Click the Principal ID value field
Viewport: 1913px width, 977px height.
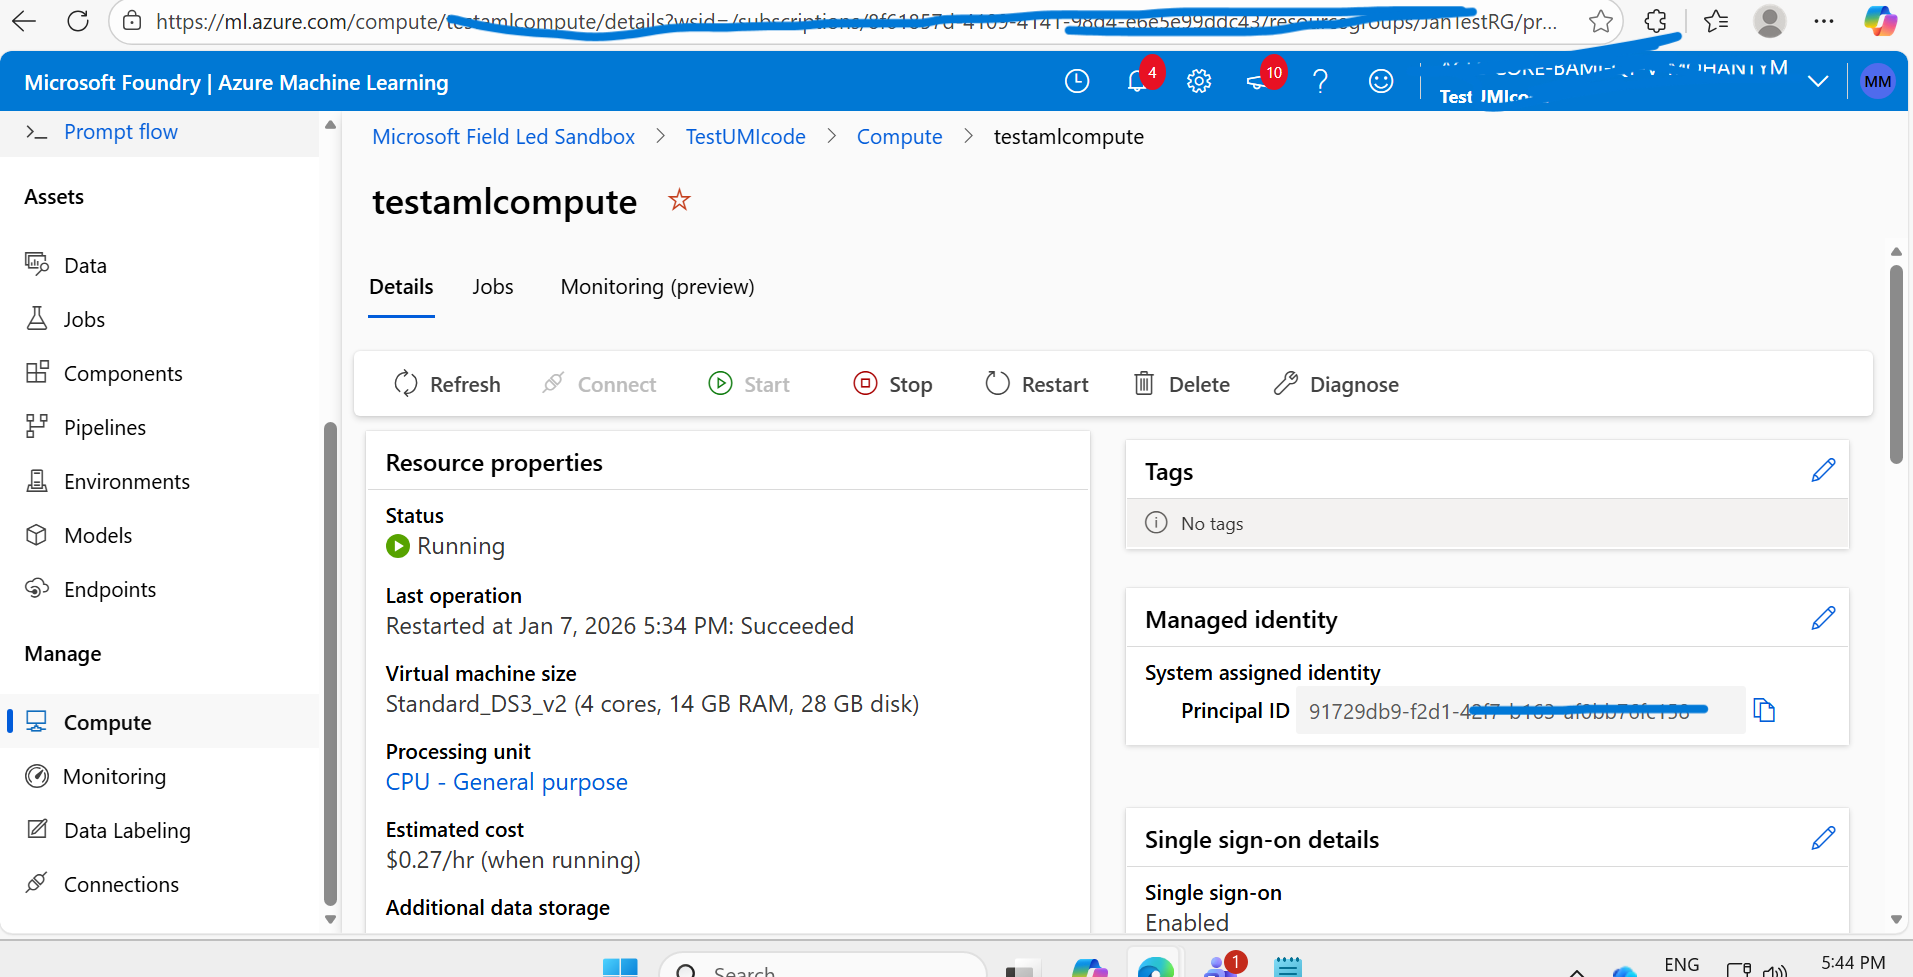click(1520, 711)
